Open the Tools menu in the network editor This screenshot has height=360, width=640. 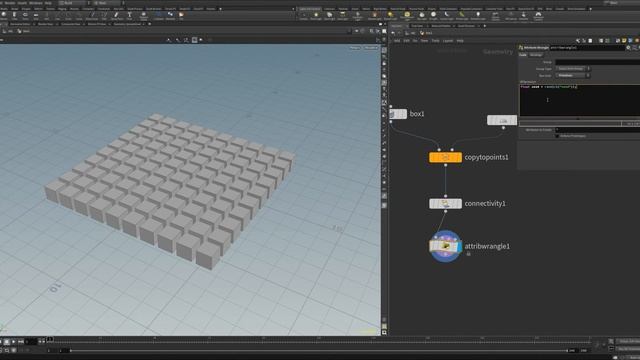(x=436, y=41)
